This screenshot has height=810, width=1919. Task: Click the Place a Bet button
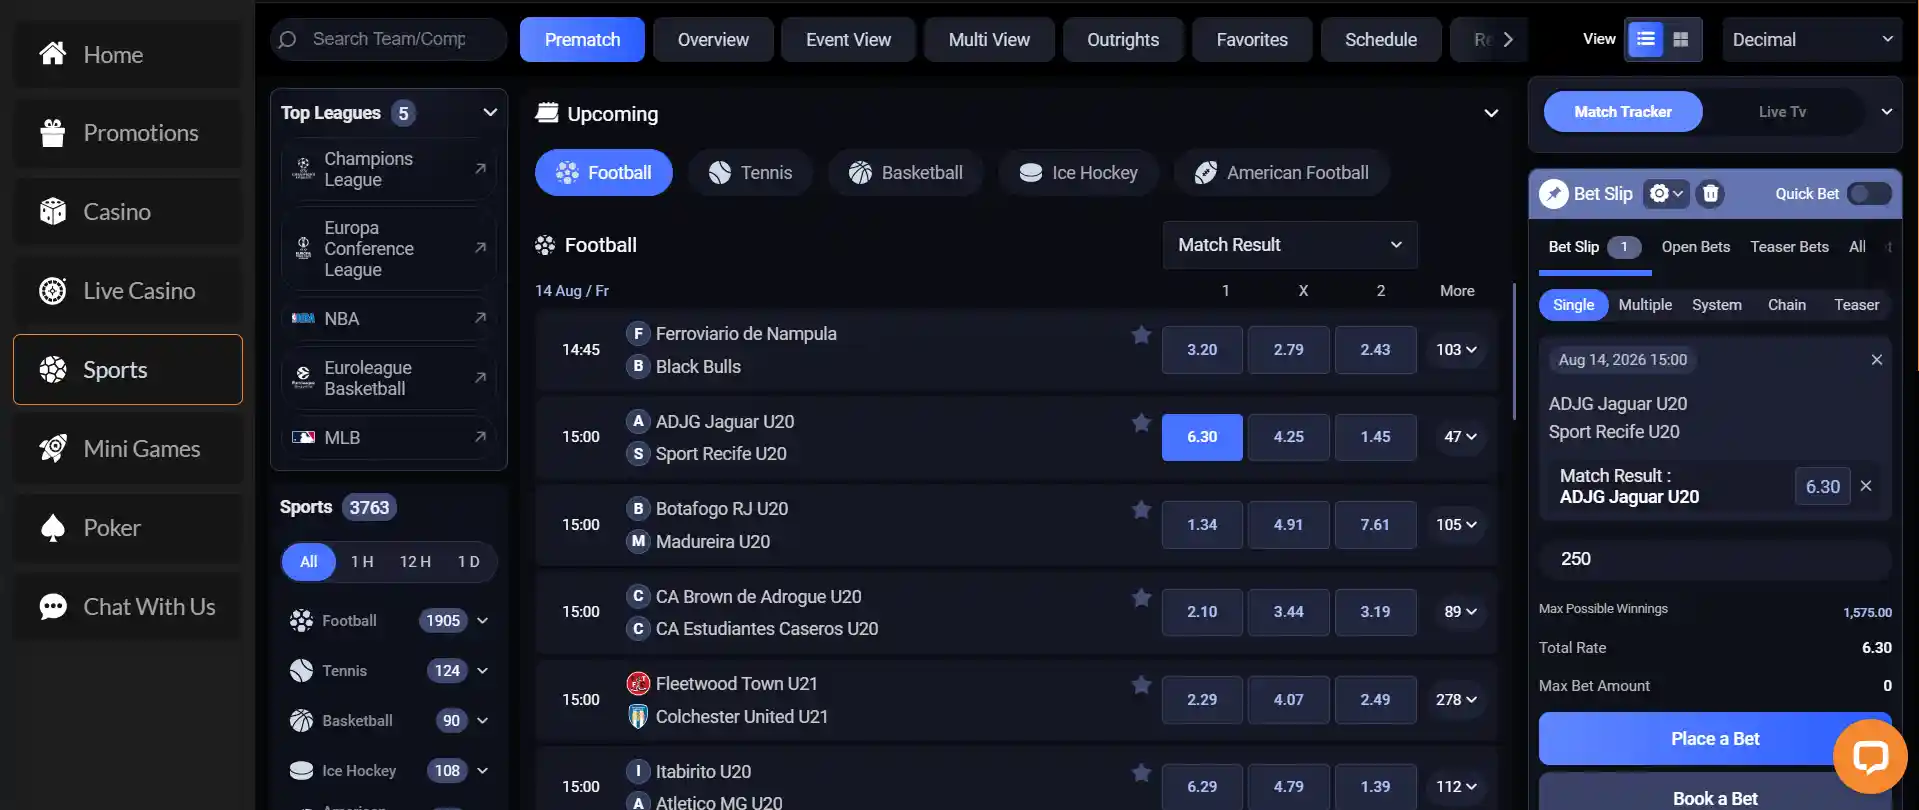tap(1715, 739)
